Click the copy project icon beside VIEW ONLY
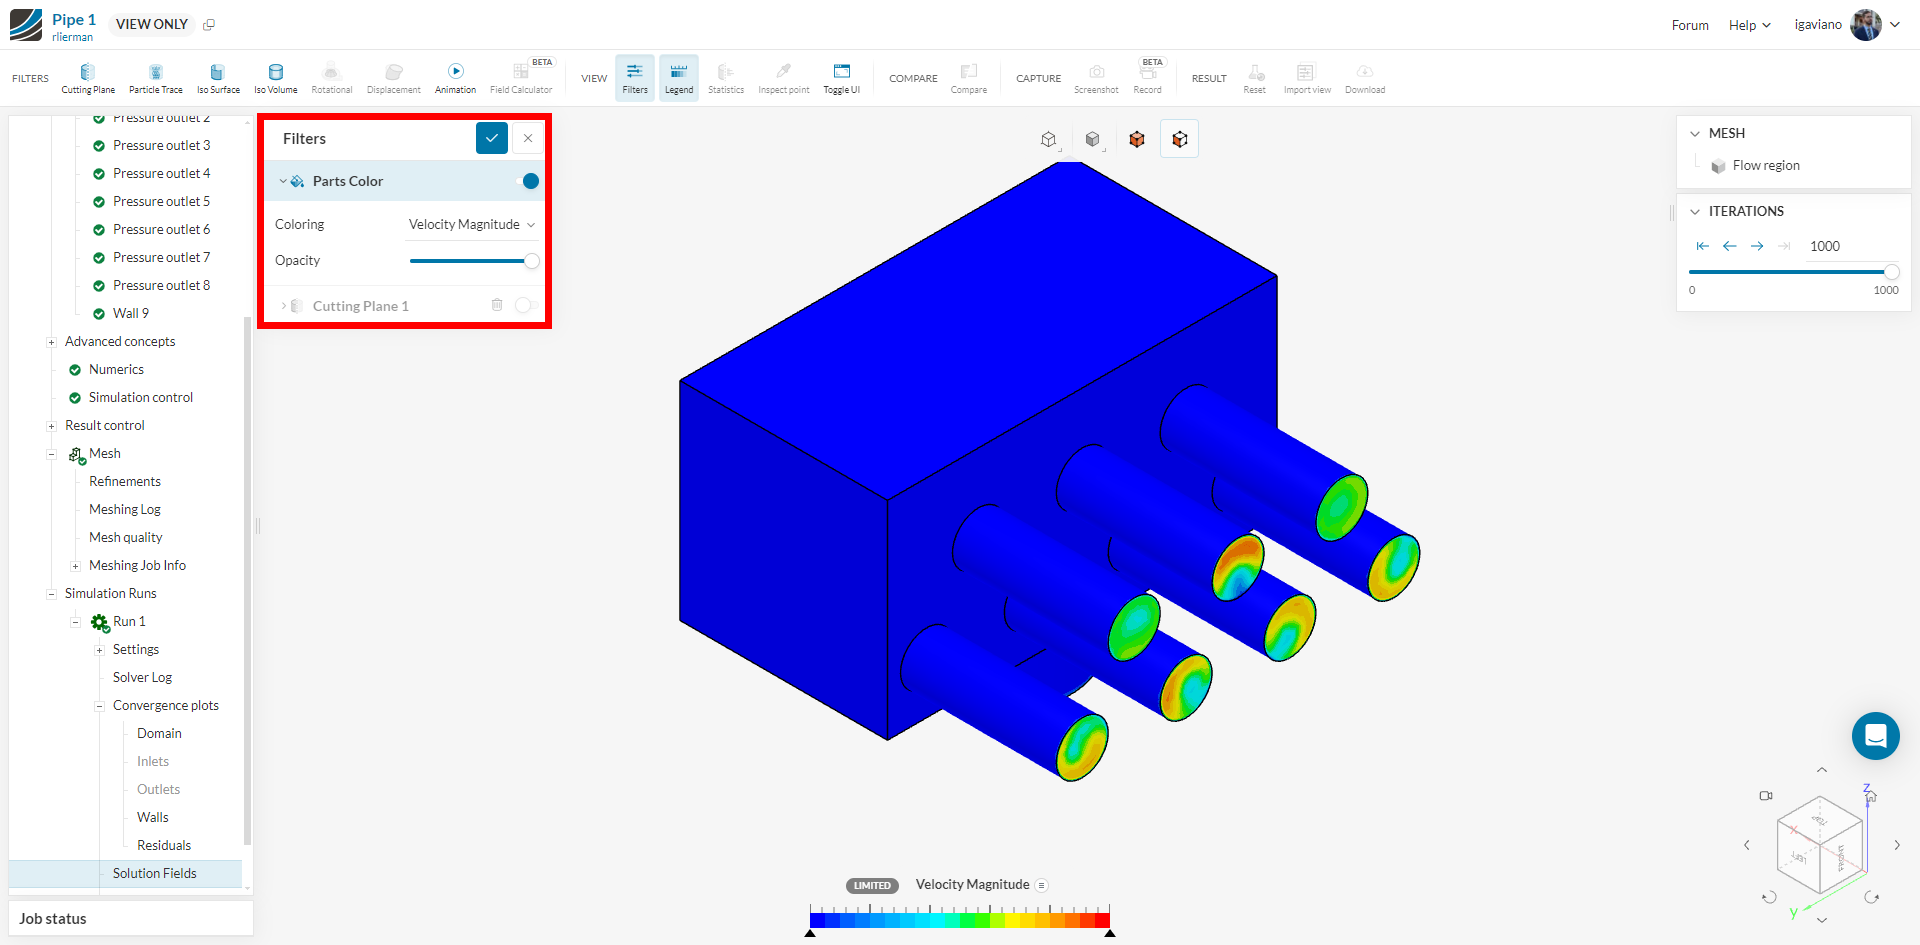1920x945 pixels. (209, 25)
